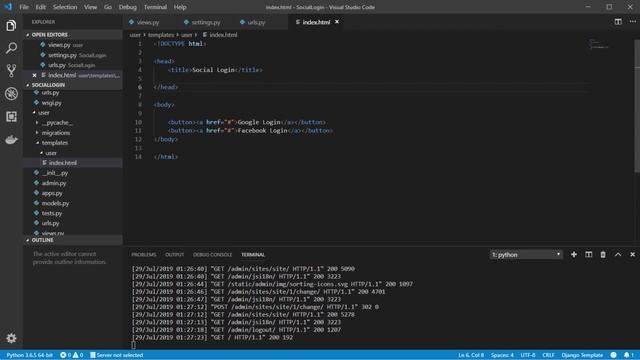This screenshot has height=360, width=640.
Task: Open the Search view in activity bar
Action: coord(11,48)
